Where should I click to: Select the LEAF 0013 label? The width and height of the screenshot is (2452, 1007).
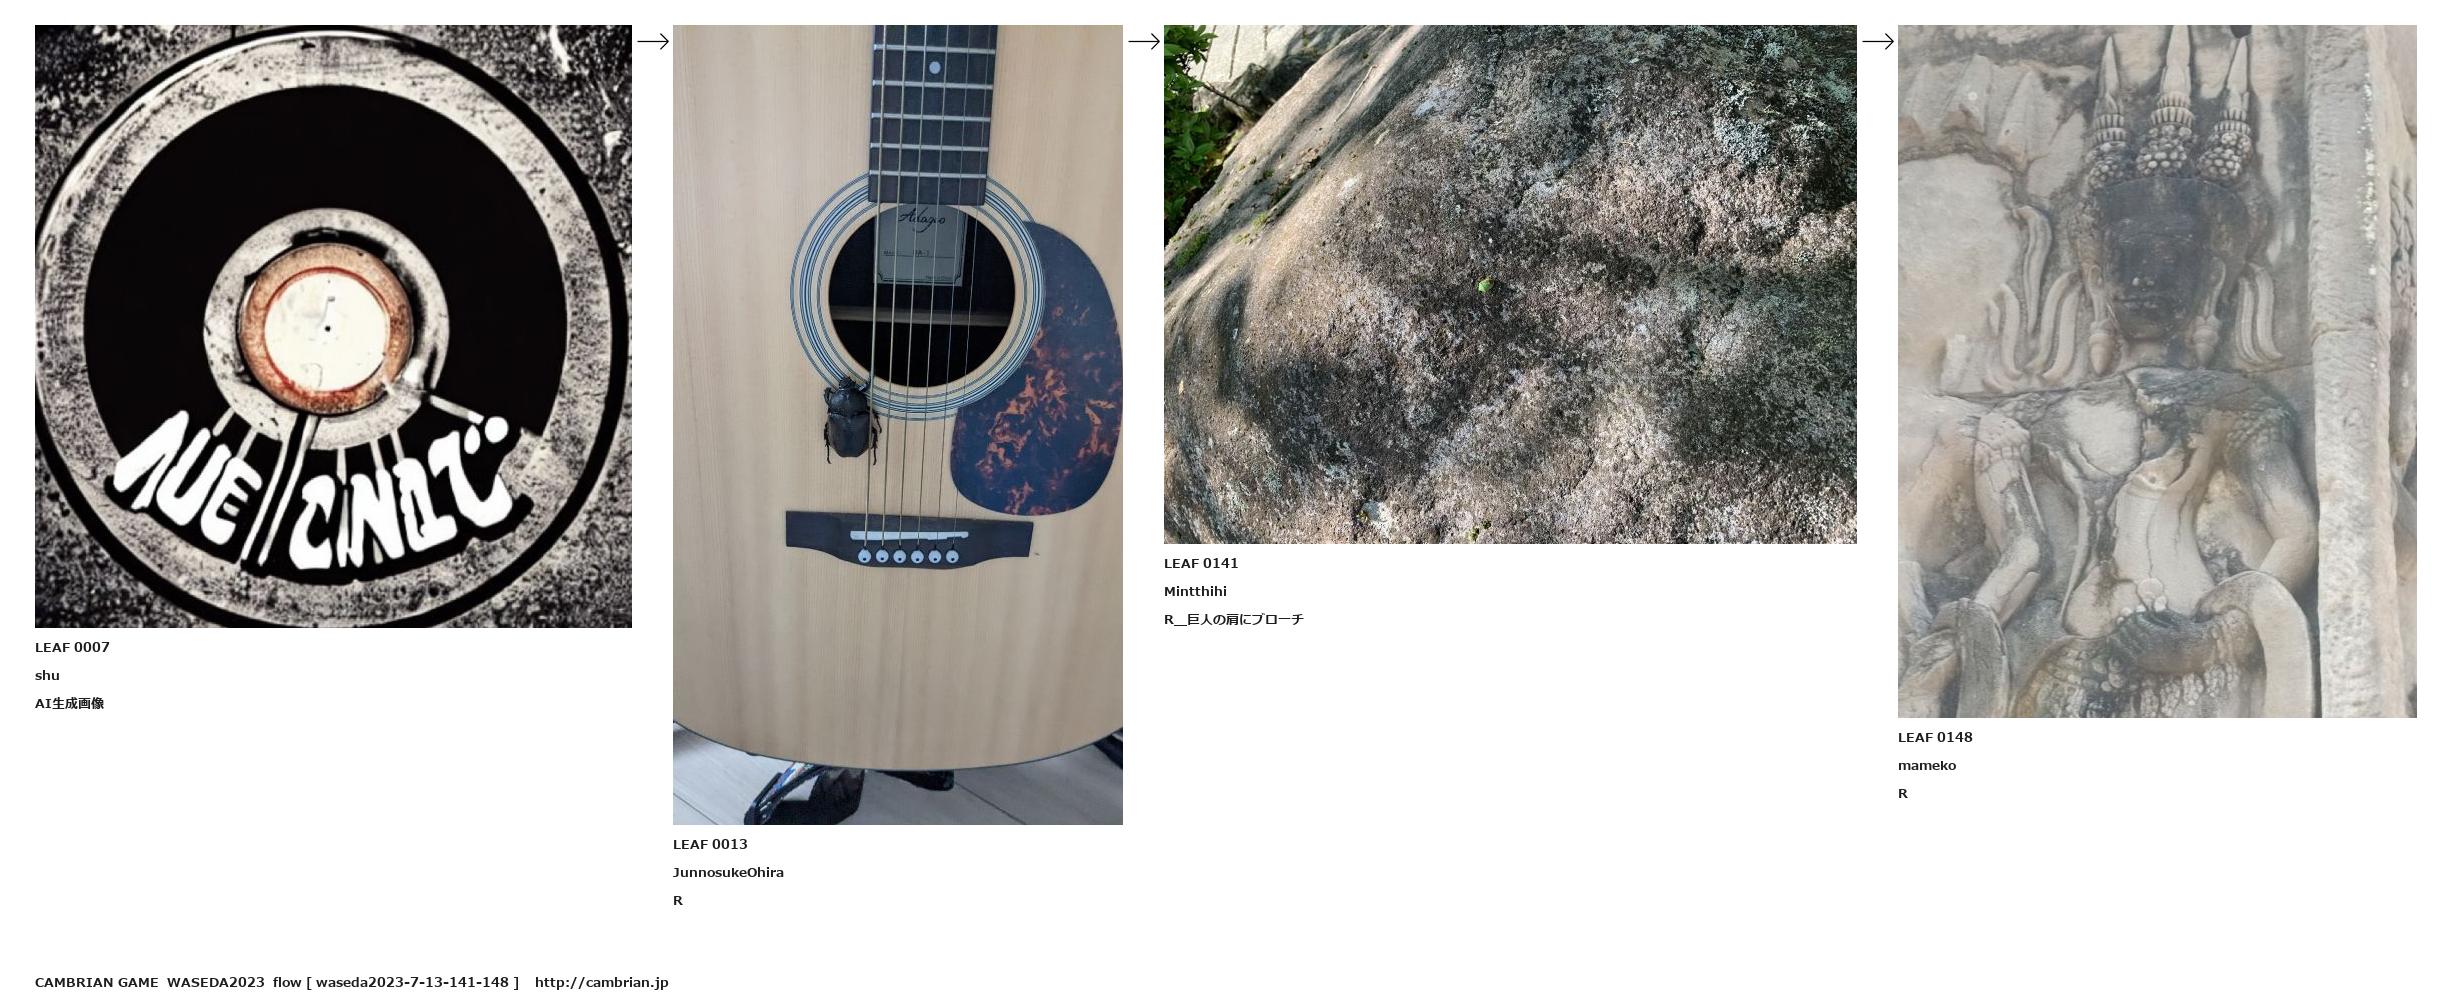[710, 844]
